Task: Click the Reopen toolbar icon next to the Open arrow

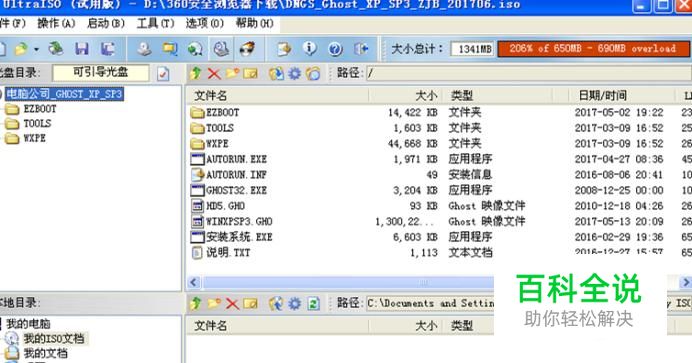Action: [56, 48]
